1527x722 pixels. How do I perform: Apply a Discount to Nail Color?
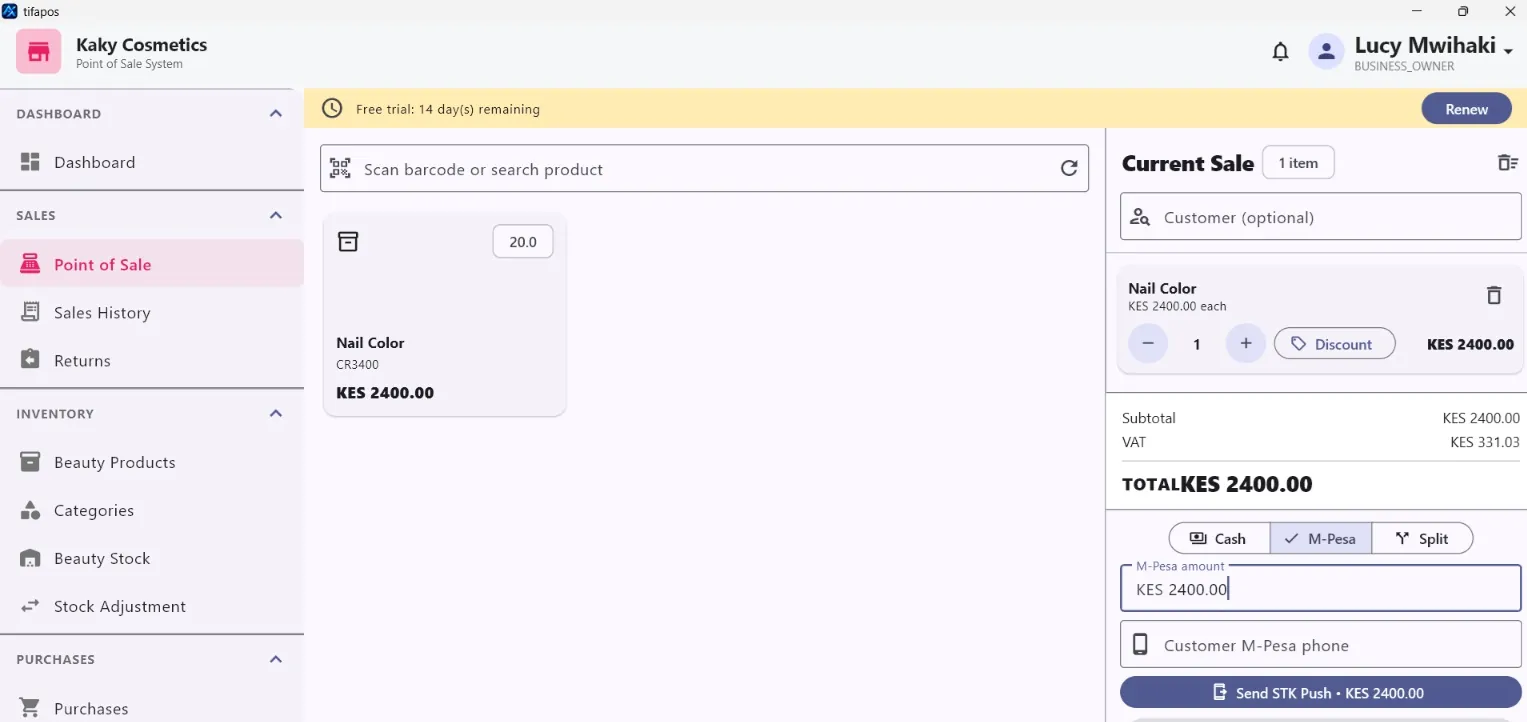pyautogui.click(x=1334, y=344)
